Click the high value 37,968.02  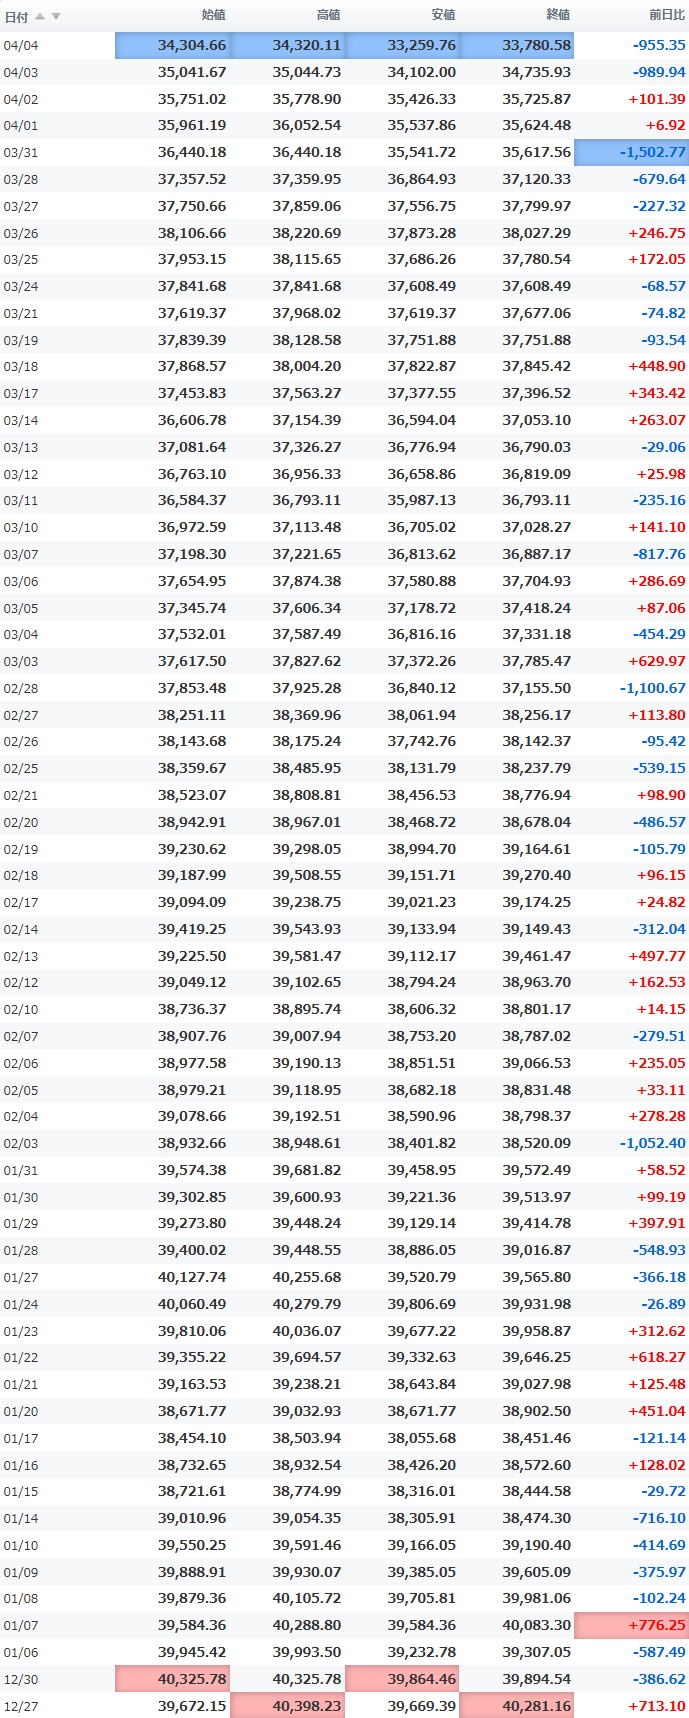pyautogui.click(x=307, y=313)
